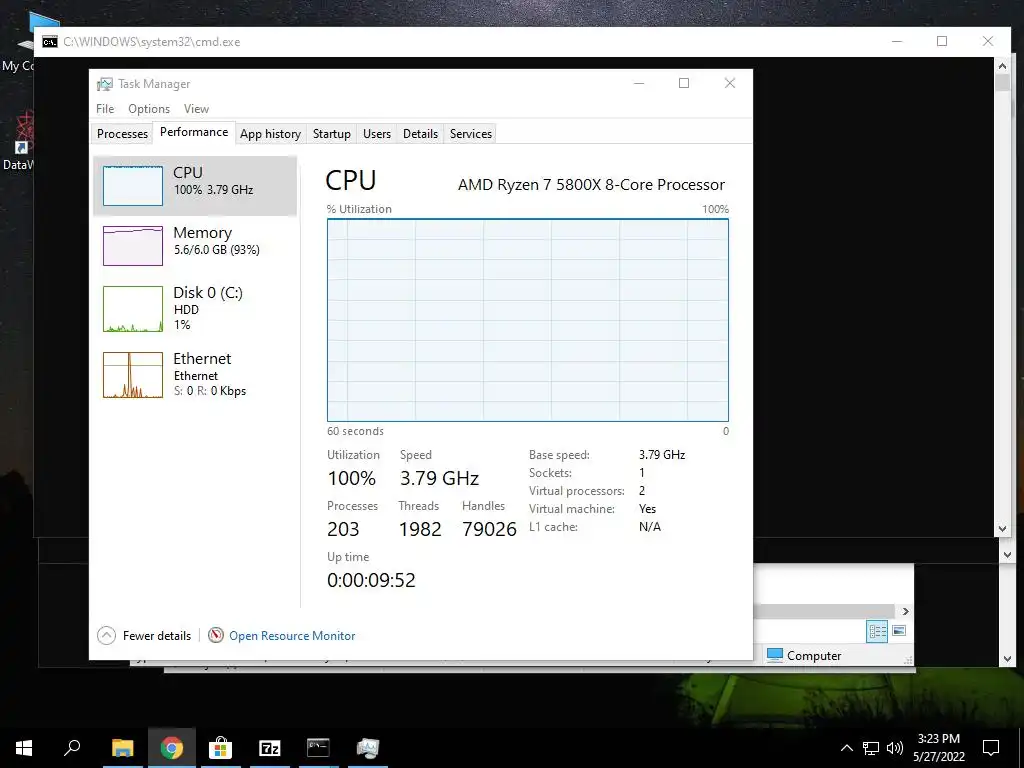Collapse with the Fewer details chevron
This screenshot has width=1024, height=768.
pos(106,635)
